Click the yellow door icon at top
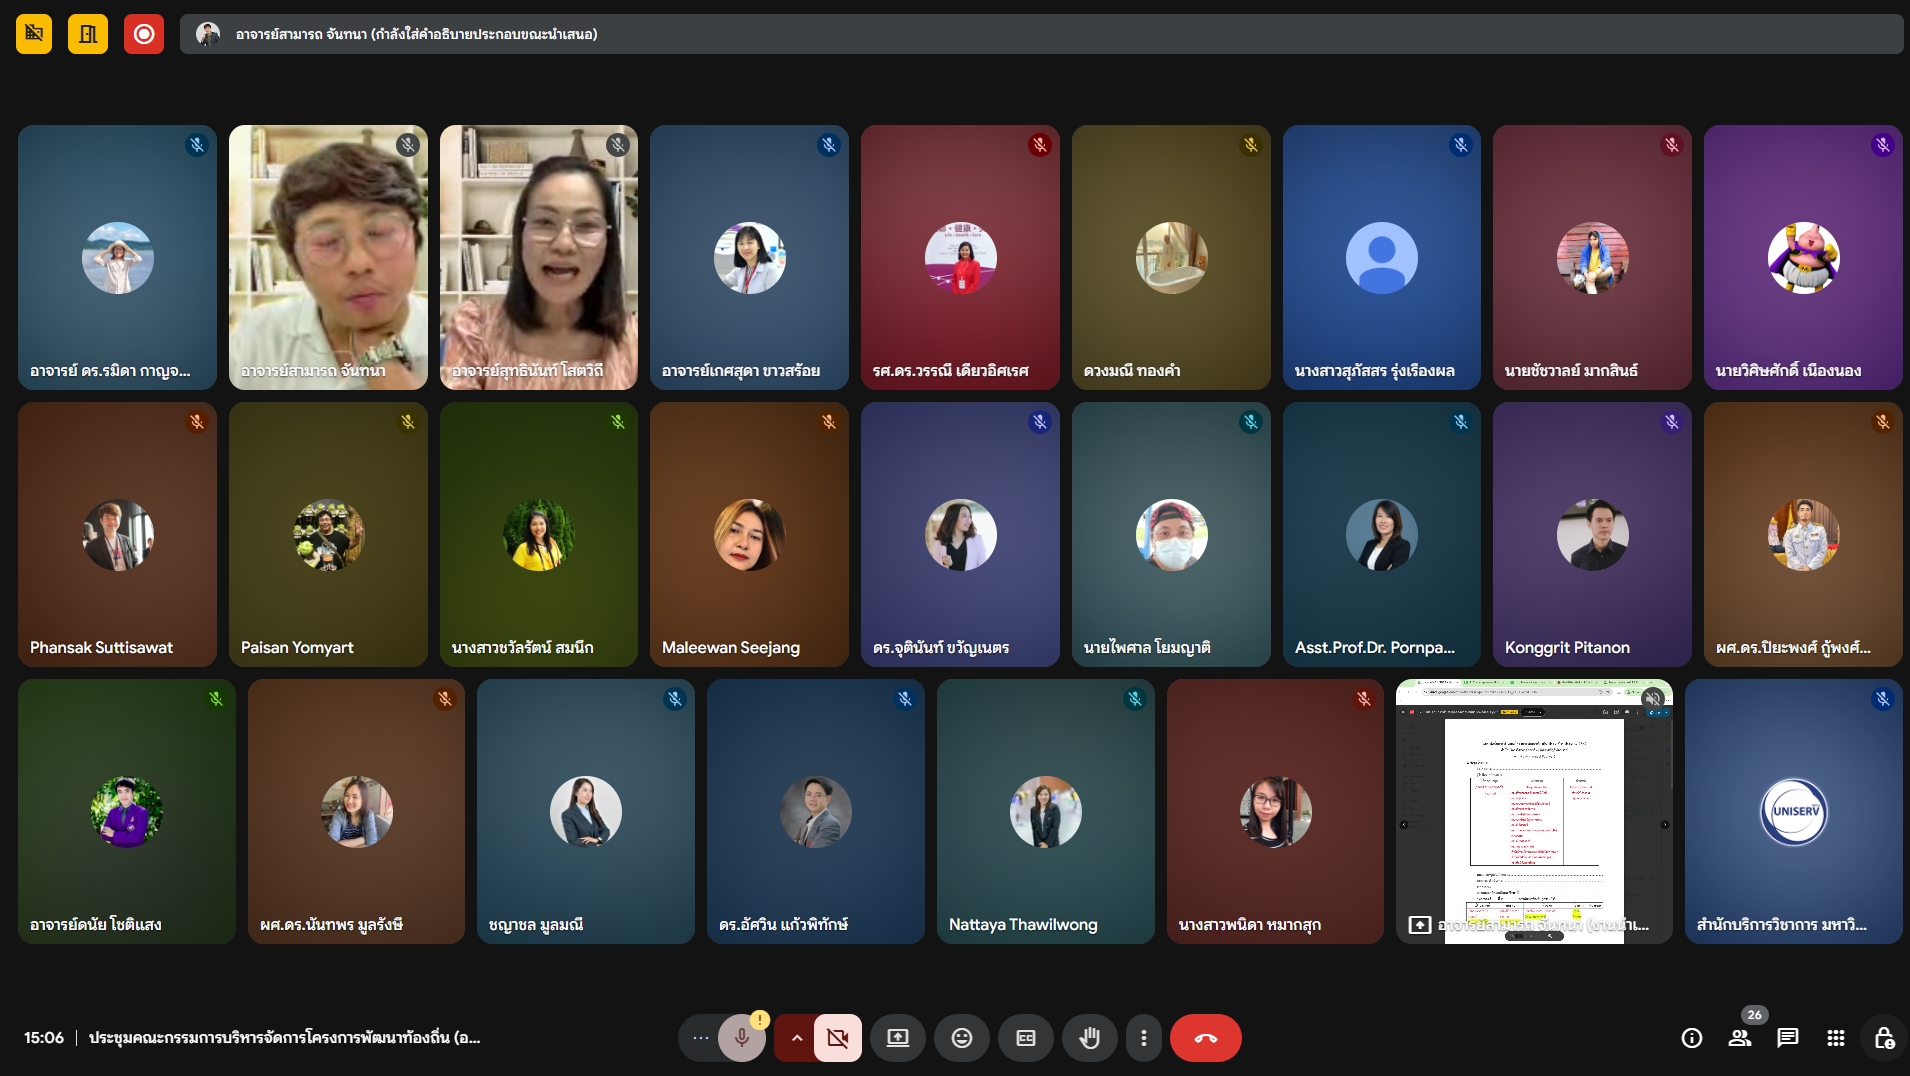Image resolution: width=1910 pixels, height=1076 pixels. [x=88, y=34]
